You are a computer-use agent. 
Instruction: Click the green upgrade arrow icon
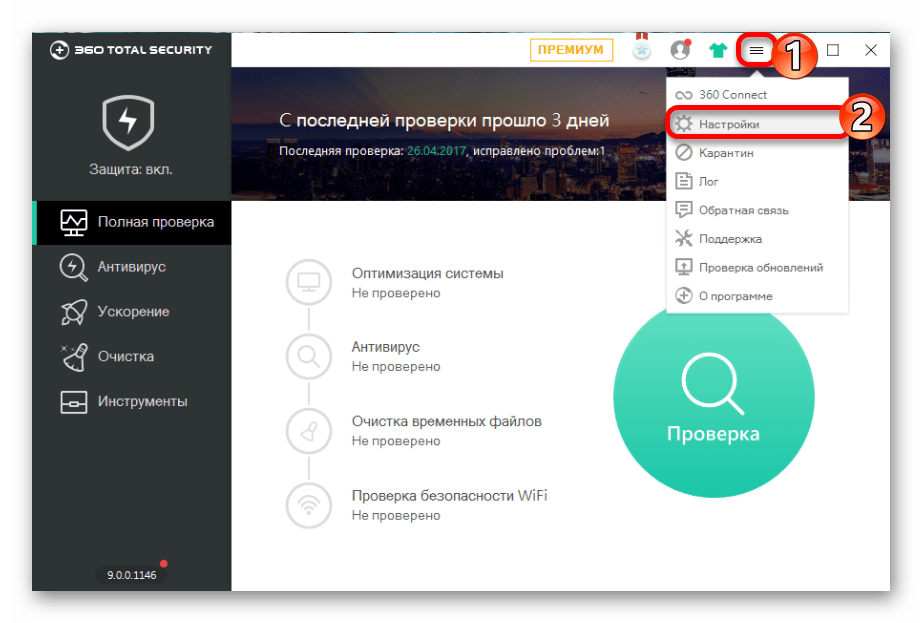(x=720, y=50)
